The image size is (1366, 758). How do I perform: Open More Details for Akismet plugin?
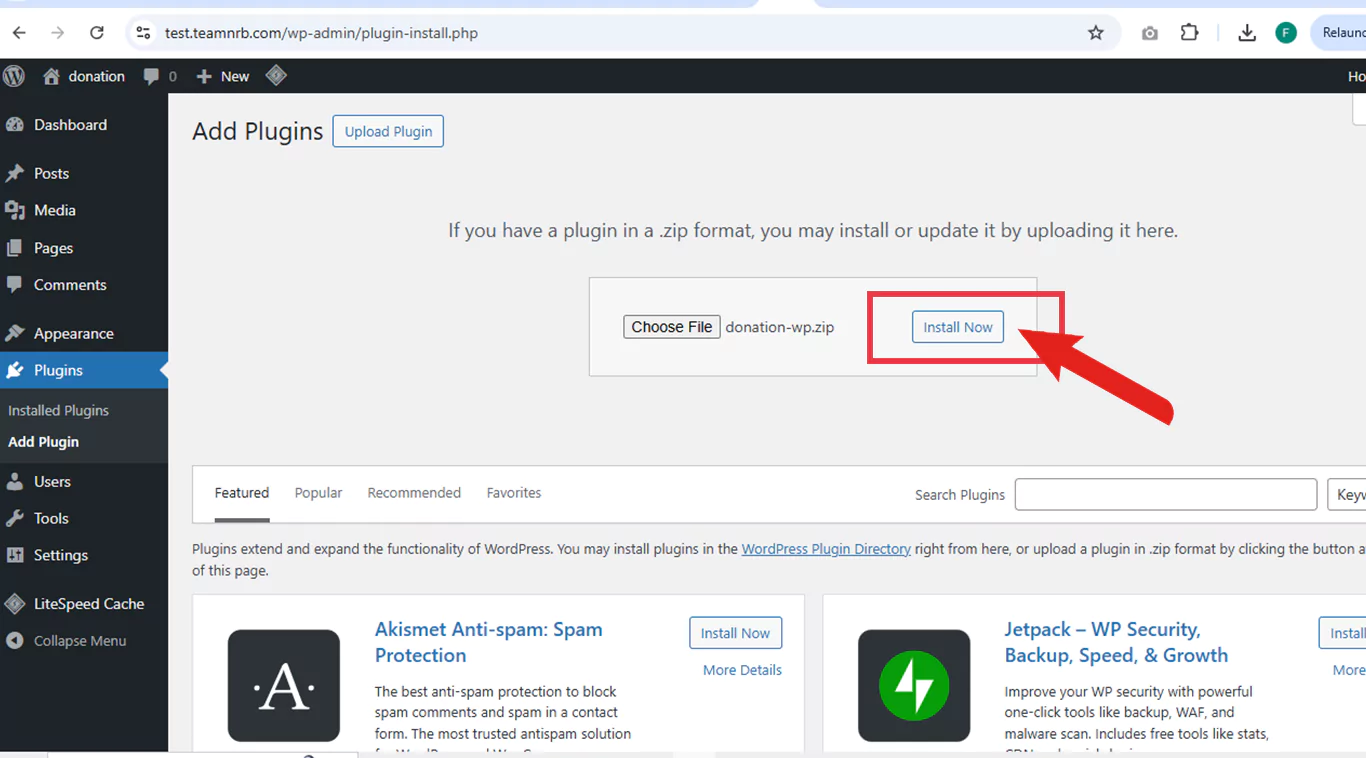coord(742,670)
